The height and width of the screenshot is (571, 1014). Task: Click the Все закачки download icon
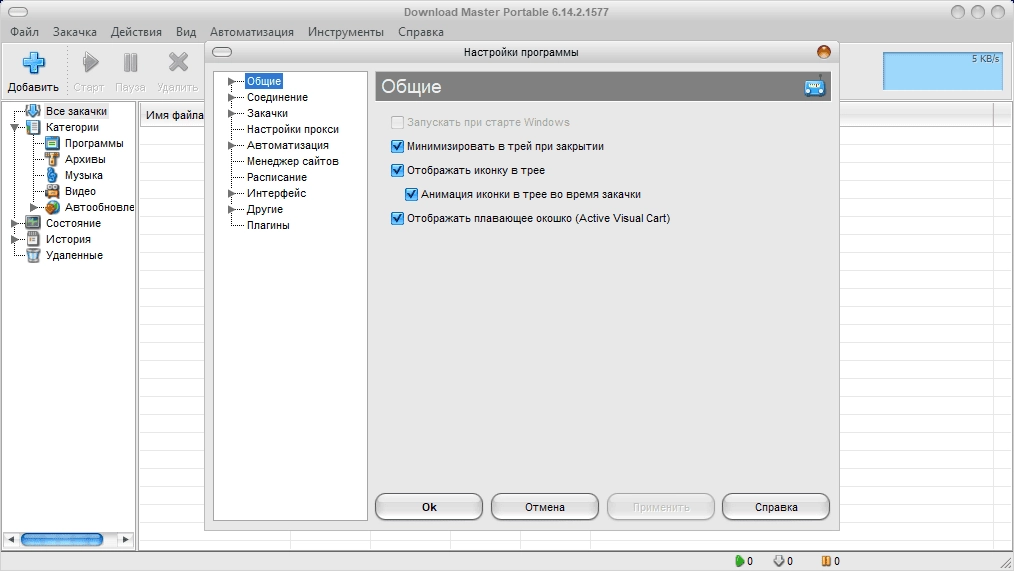tap(33, 111)
